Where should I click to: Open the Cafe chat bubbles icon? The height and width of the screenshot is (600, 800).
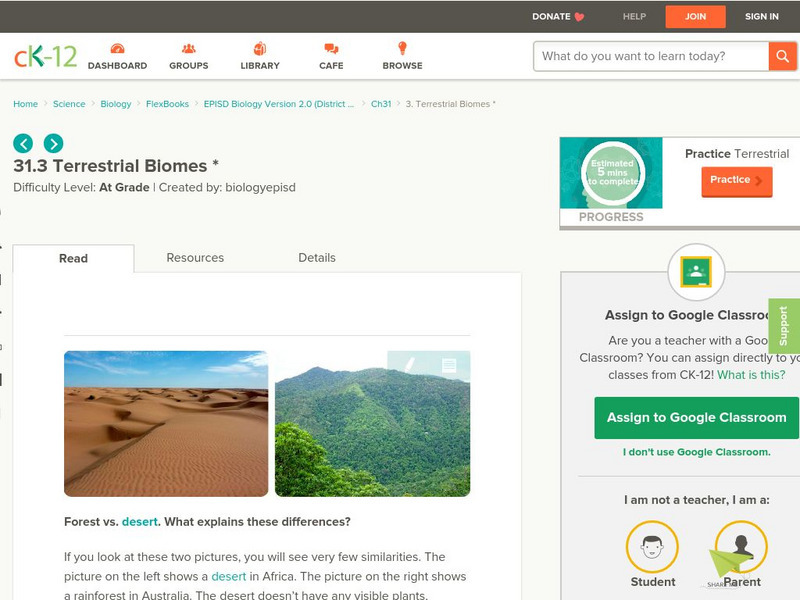331,49
